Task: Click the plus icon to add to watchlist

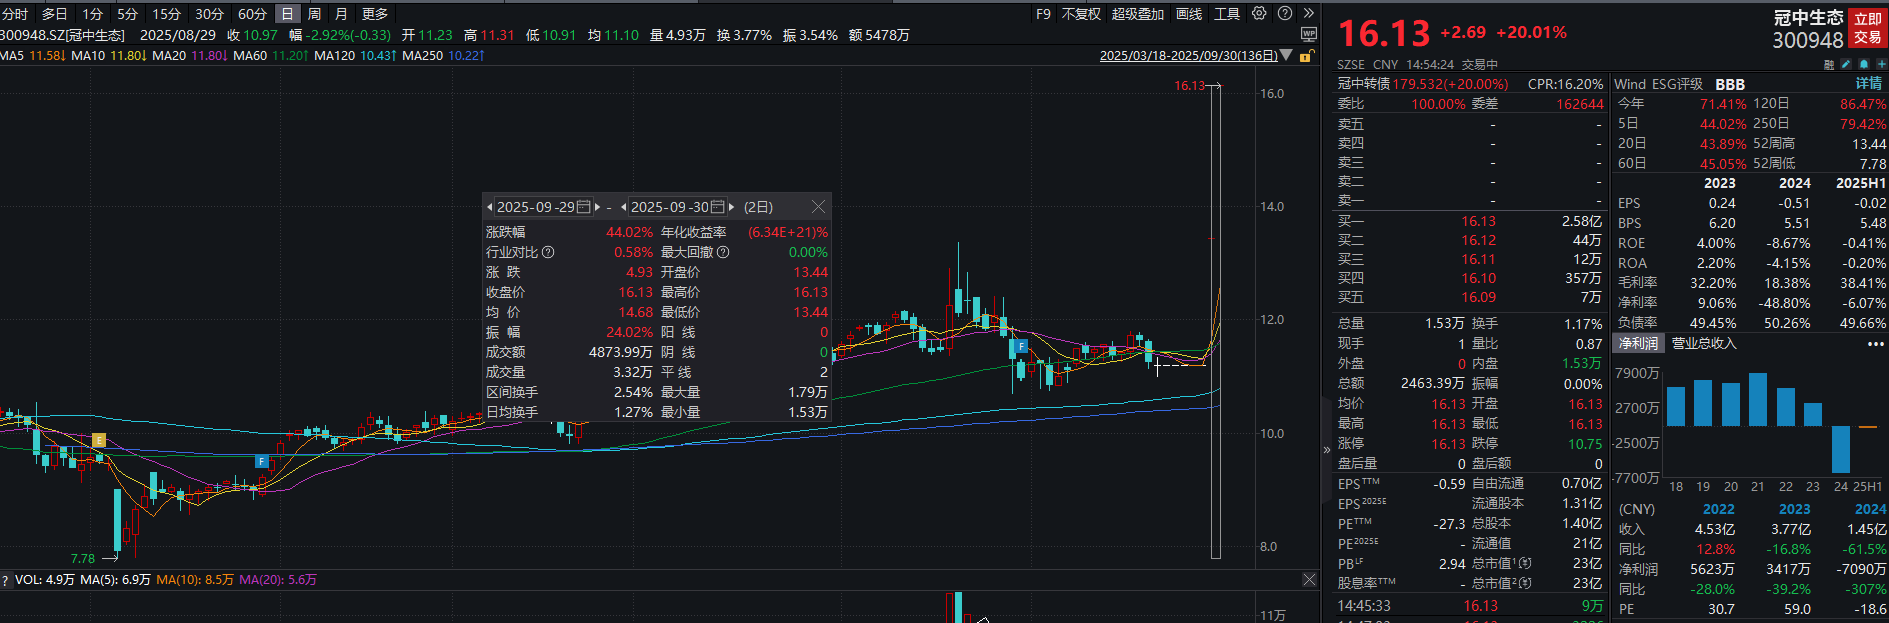Action: [x=1881, y=64]
